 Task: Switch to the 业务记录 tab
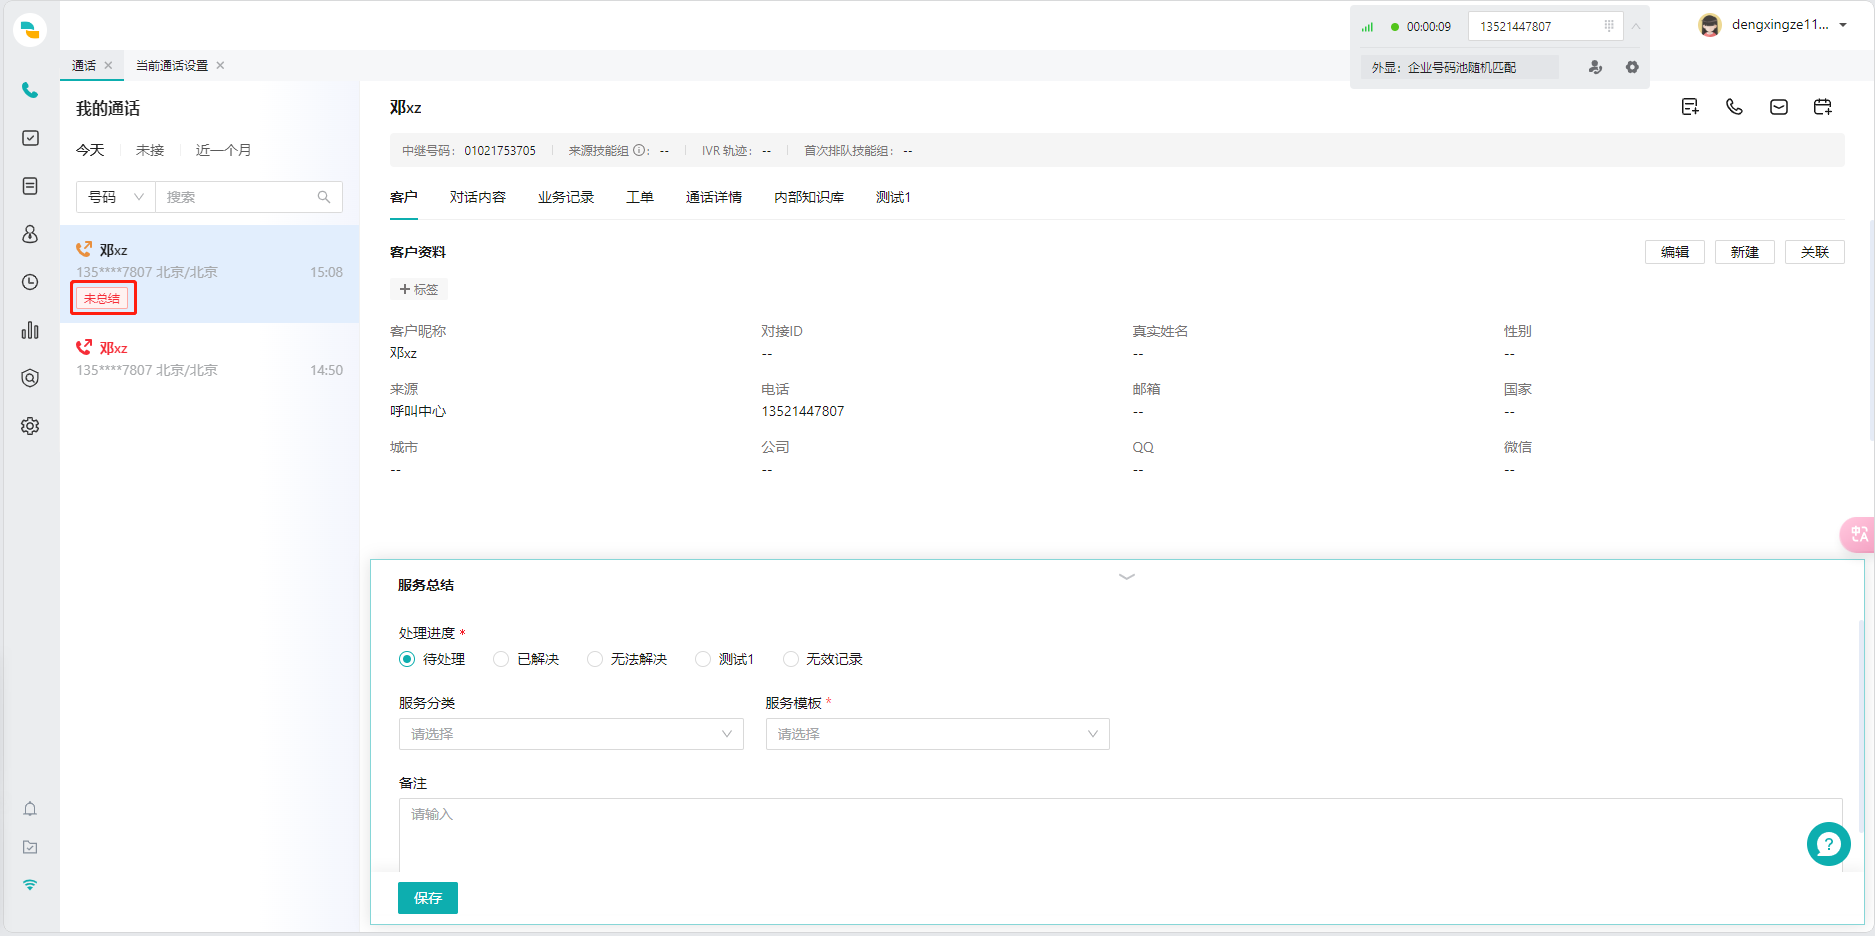[566, 197]
